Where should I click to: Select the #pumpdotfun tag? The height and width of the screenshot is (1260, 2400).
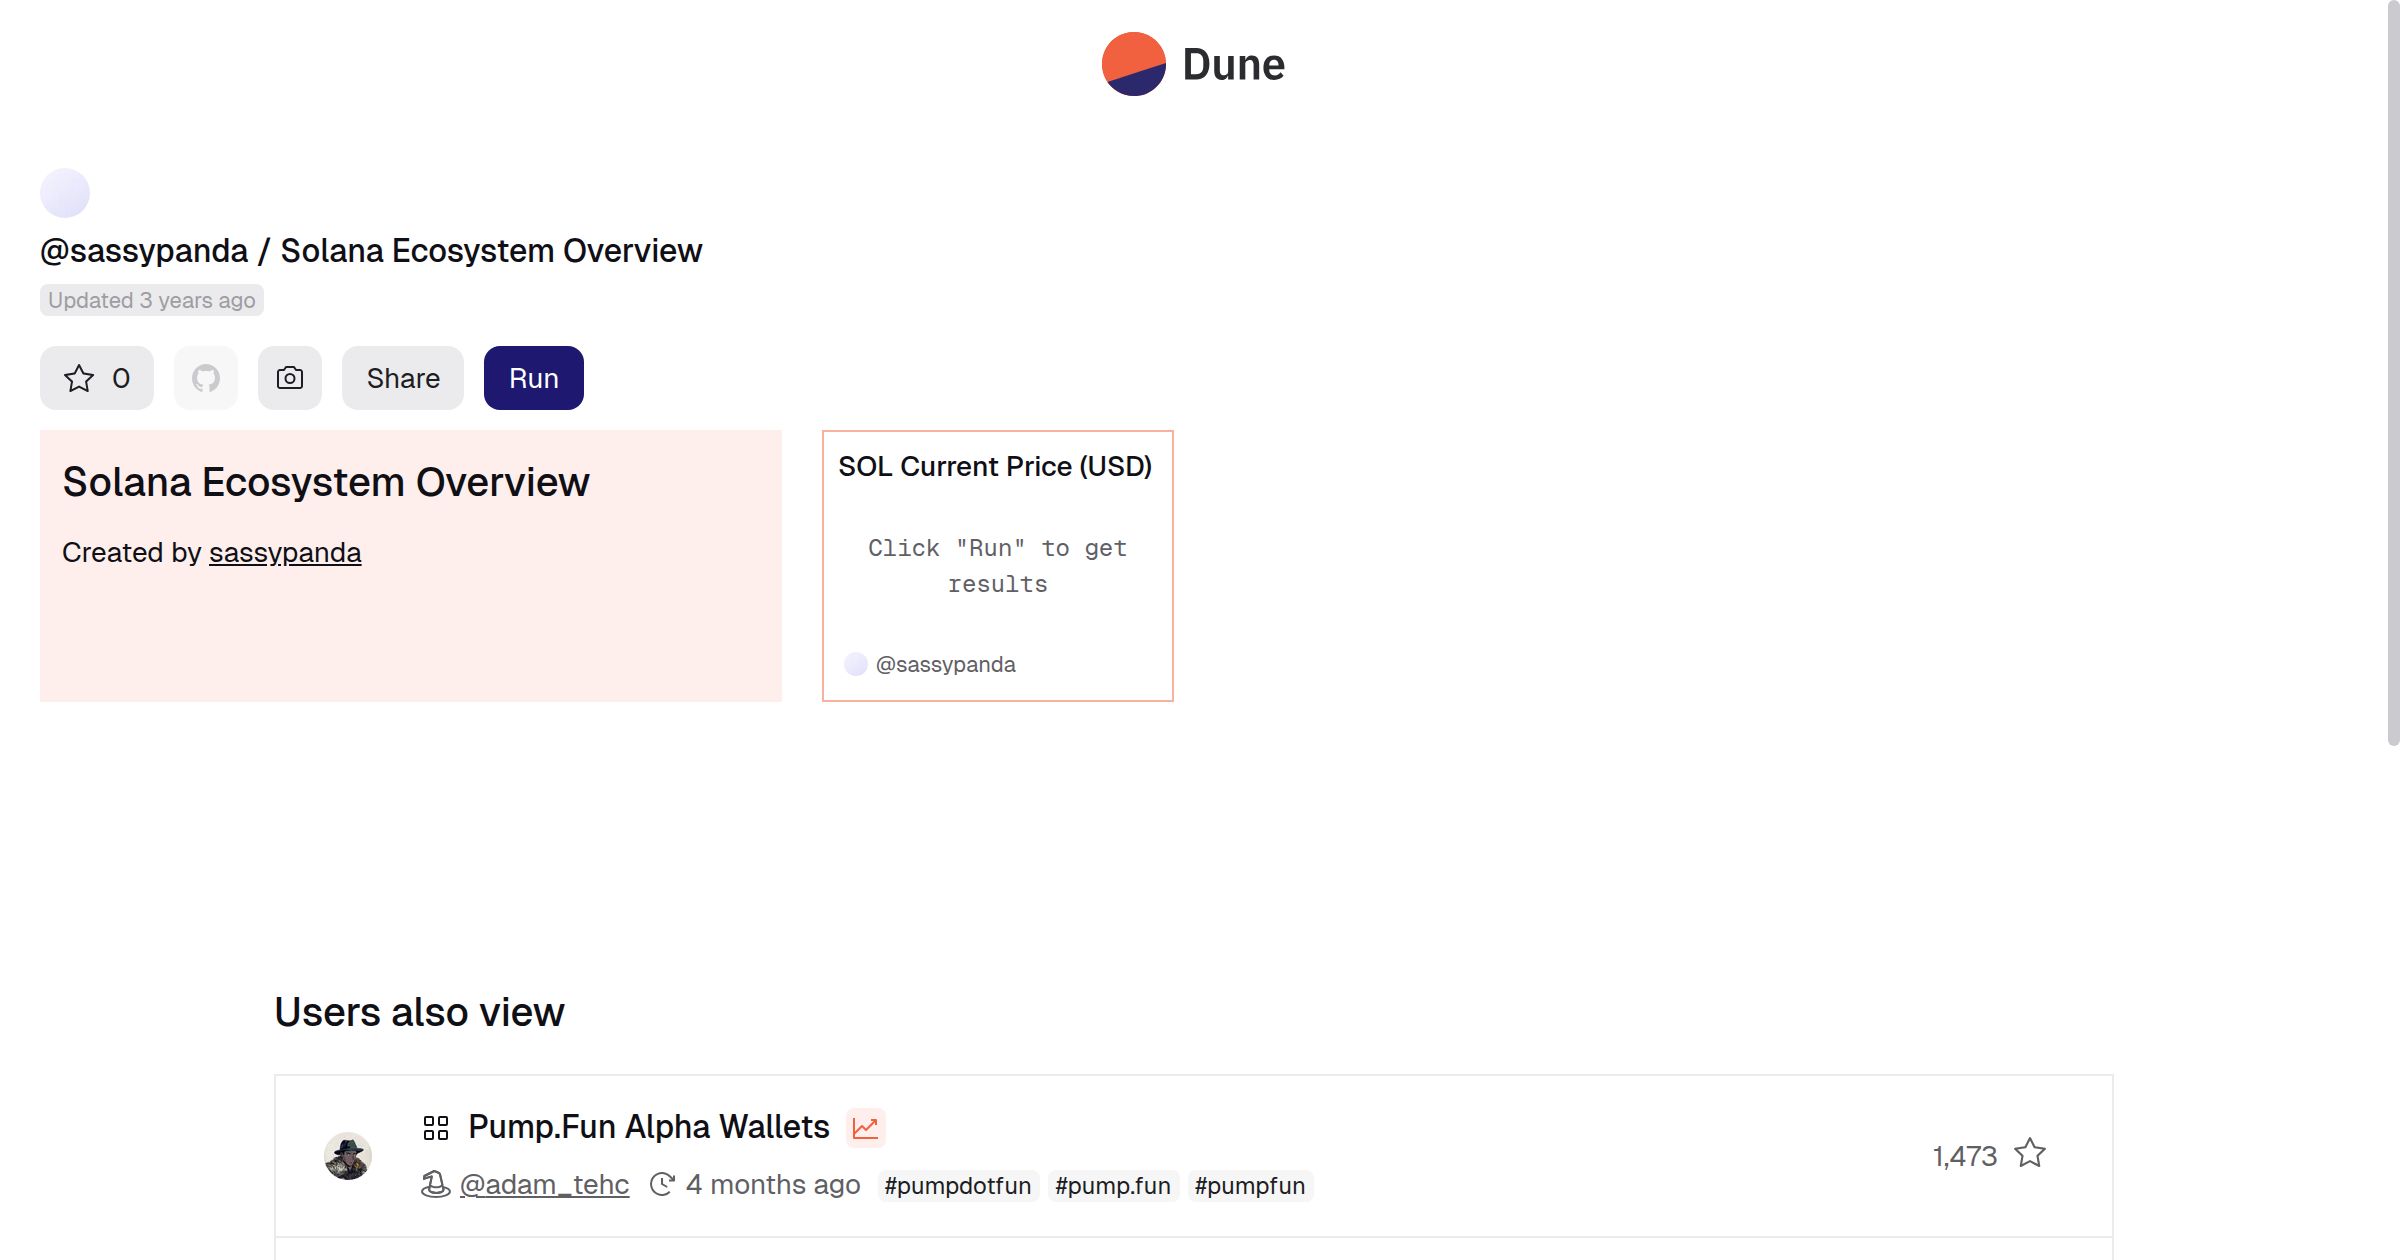pyautogui.click(x=957, y=1186)
